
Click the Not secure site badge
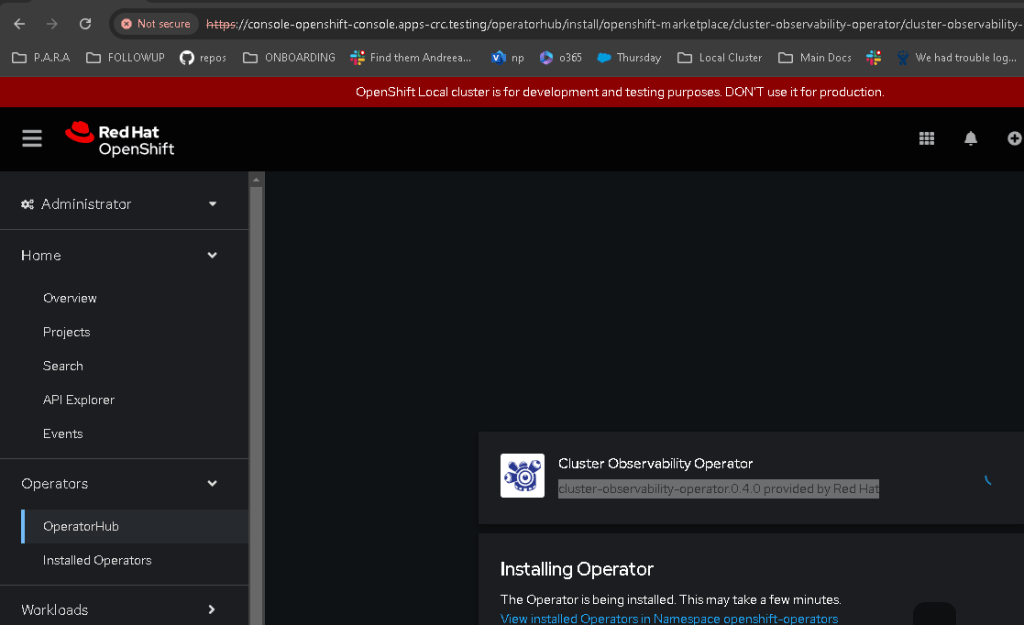pyautogui.click(x=155, y=24)
